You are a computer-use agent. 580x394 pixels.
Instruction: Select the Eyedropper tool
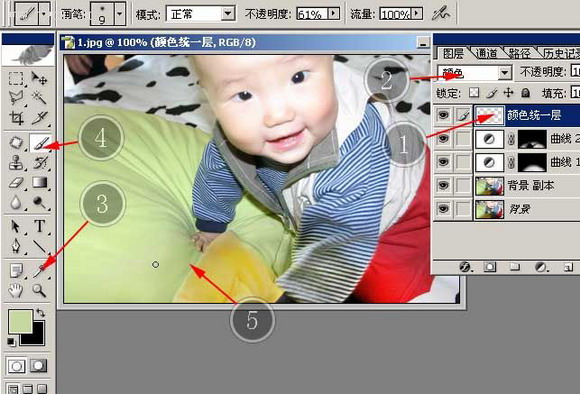click(x=39, y=270)
